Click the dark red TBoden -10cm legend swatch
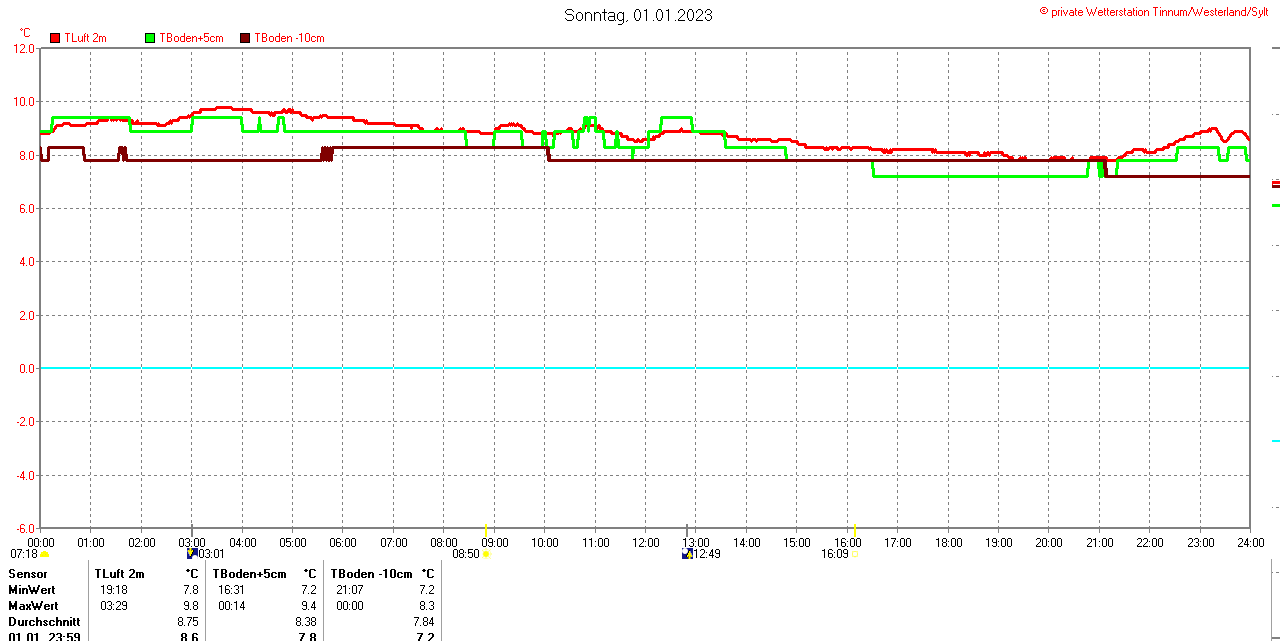The height and width of the screenshot is (641, 1280). (246, 38)
